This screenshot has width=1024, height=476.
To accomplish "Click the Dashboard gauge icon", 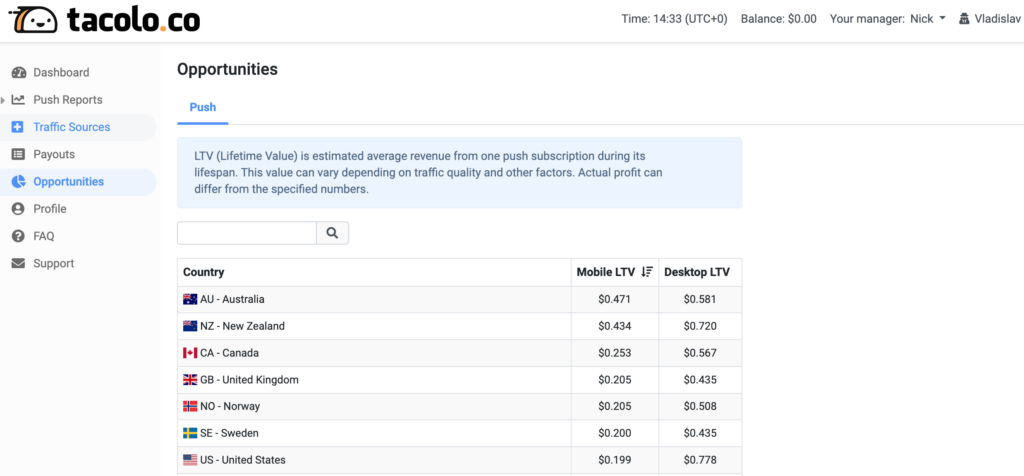I will click(18, 72).
